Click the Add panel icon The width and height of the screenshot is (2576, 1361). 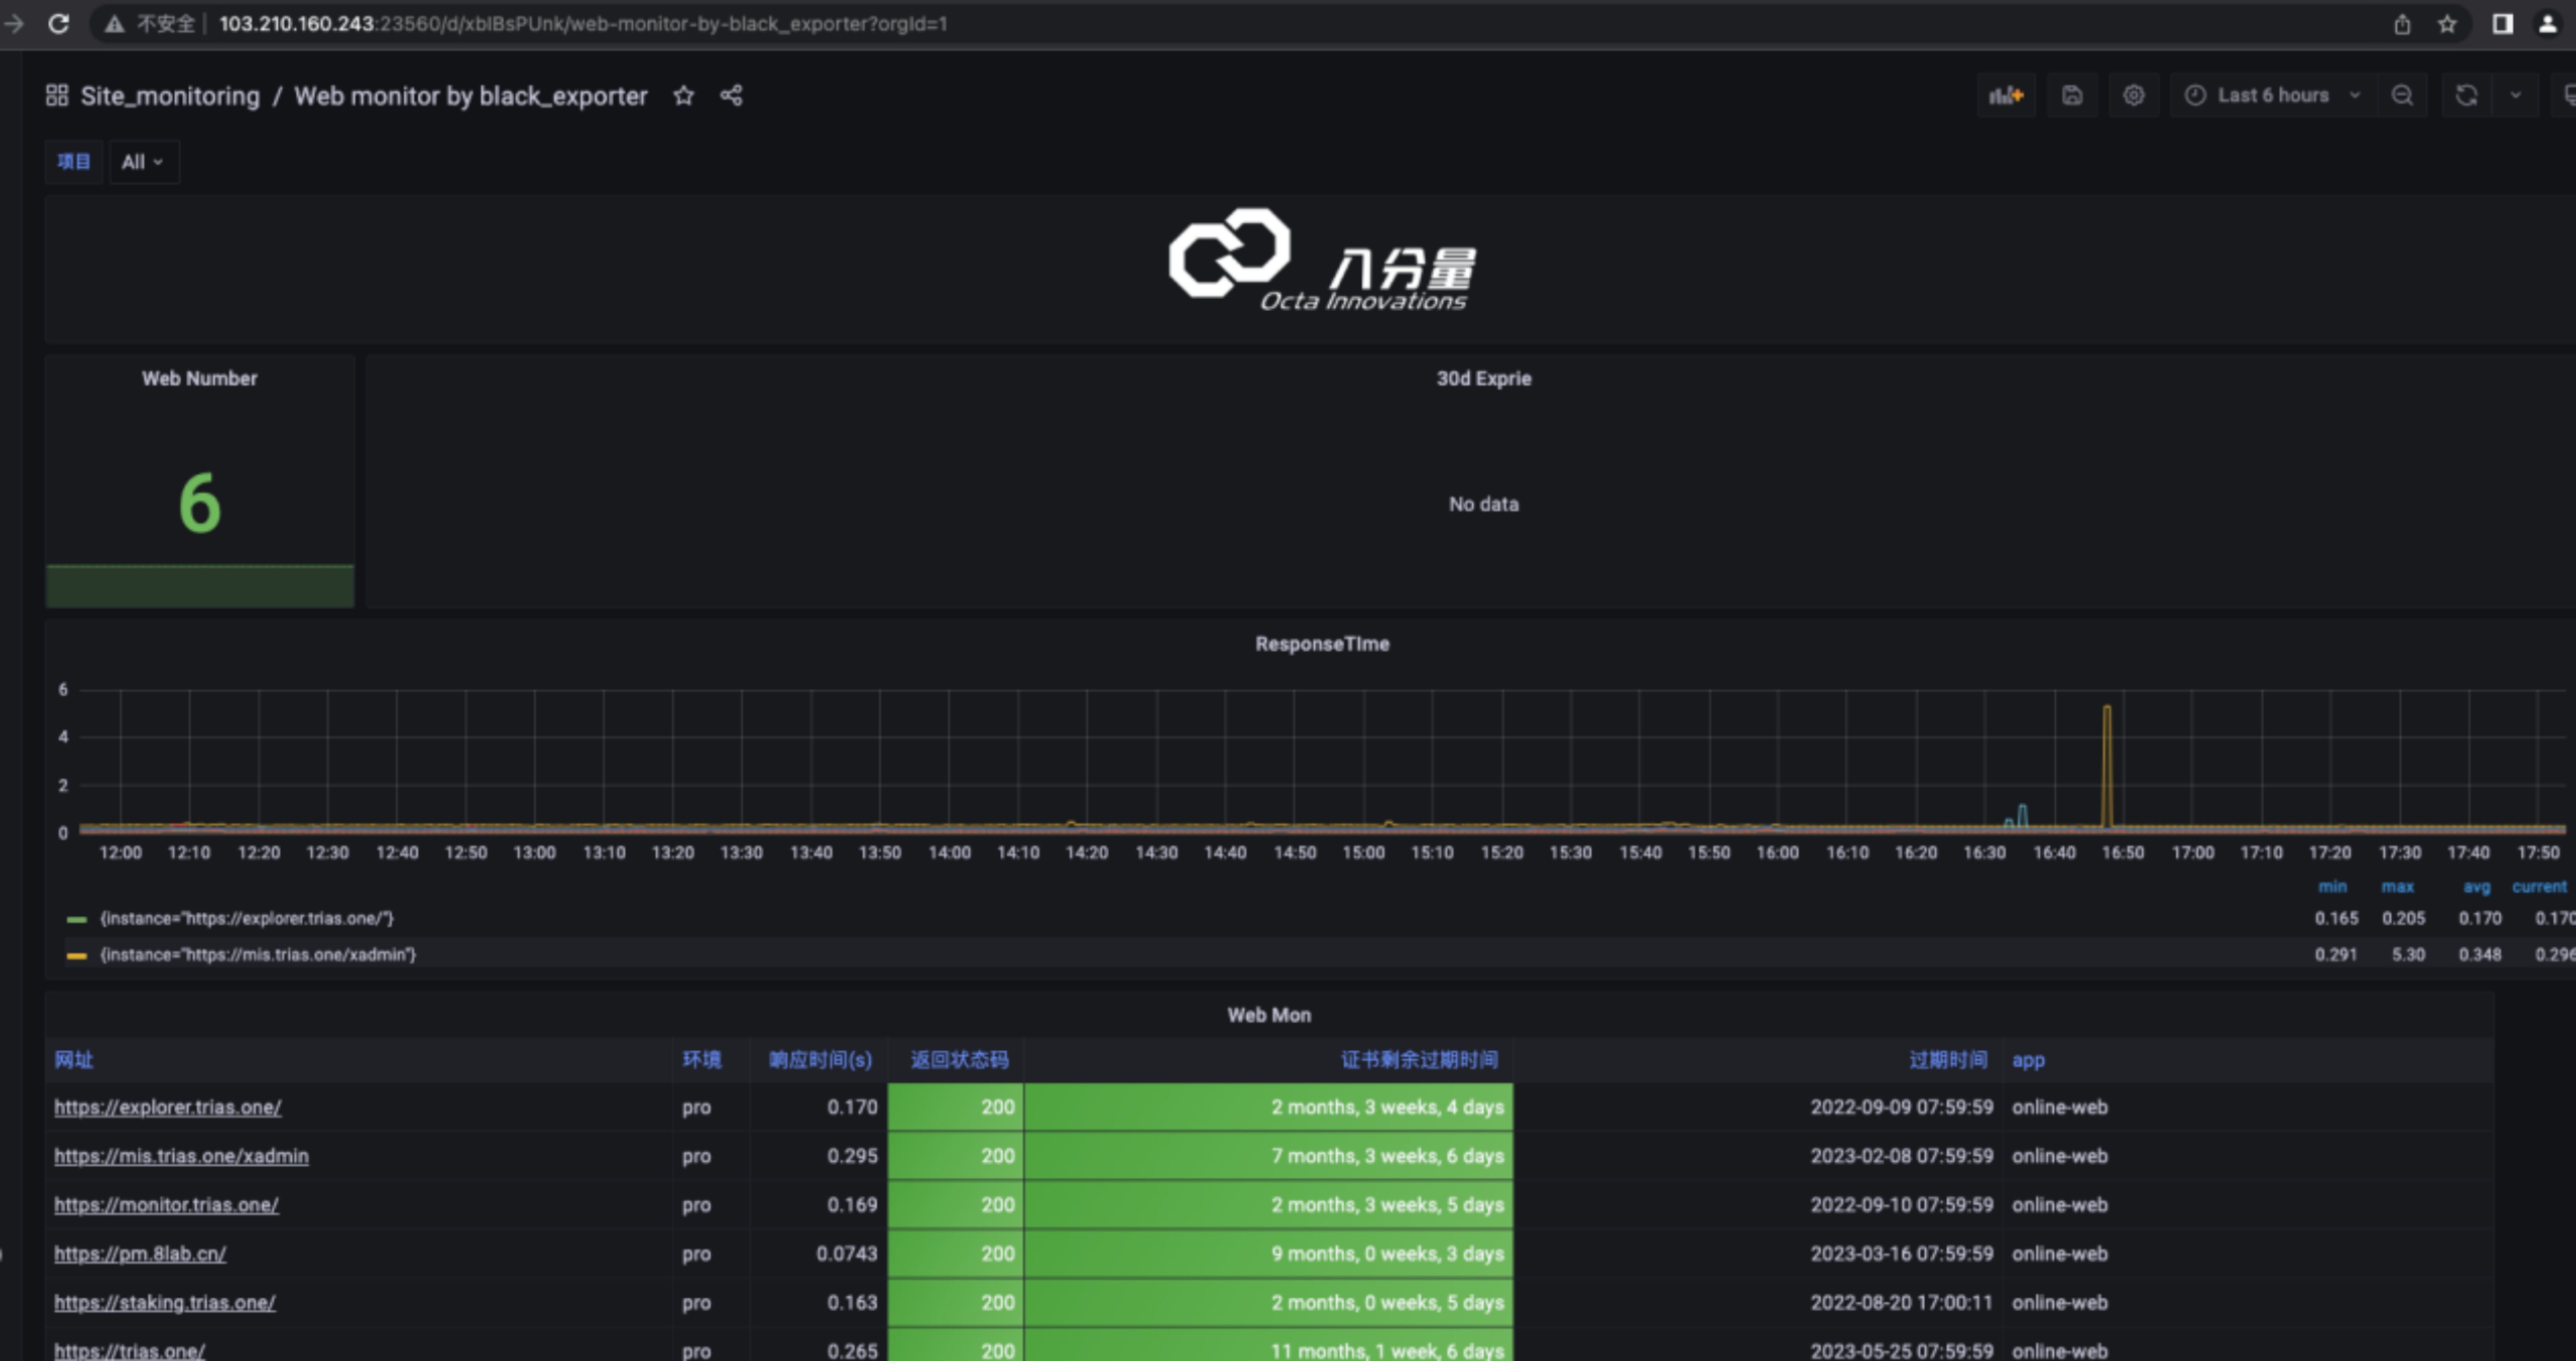point(2006,96)
